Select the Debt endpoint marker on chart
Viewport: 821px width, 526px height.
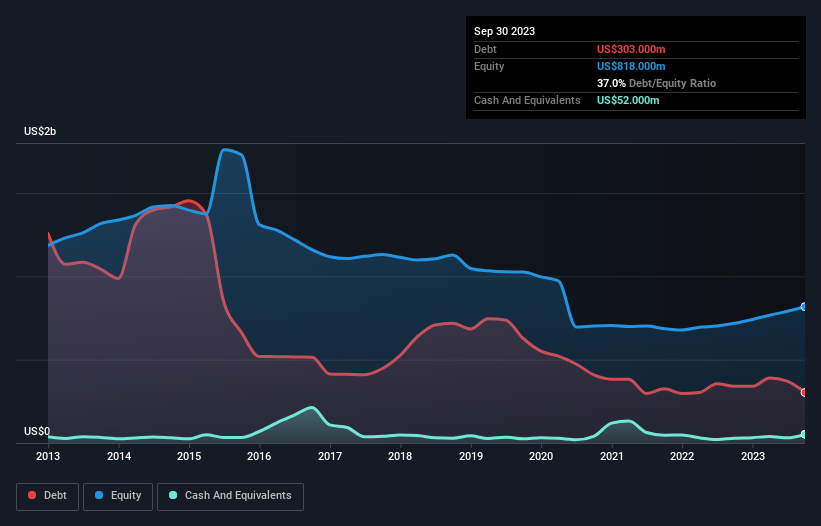(x=804, y=393)
